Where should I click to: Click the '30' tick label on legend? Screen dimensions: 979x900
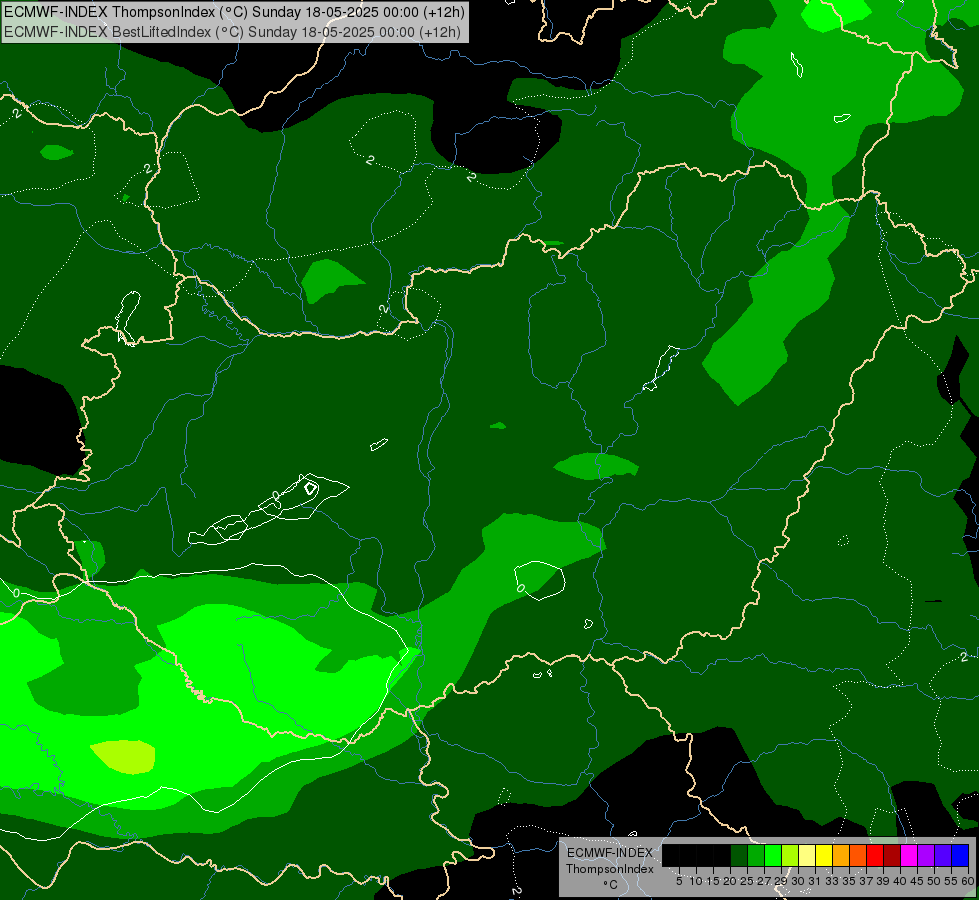click(799, 881)
